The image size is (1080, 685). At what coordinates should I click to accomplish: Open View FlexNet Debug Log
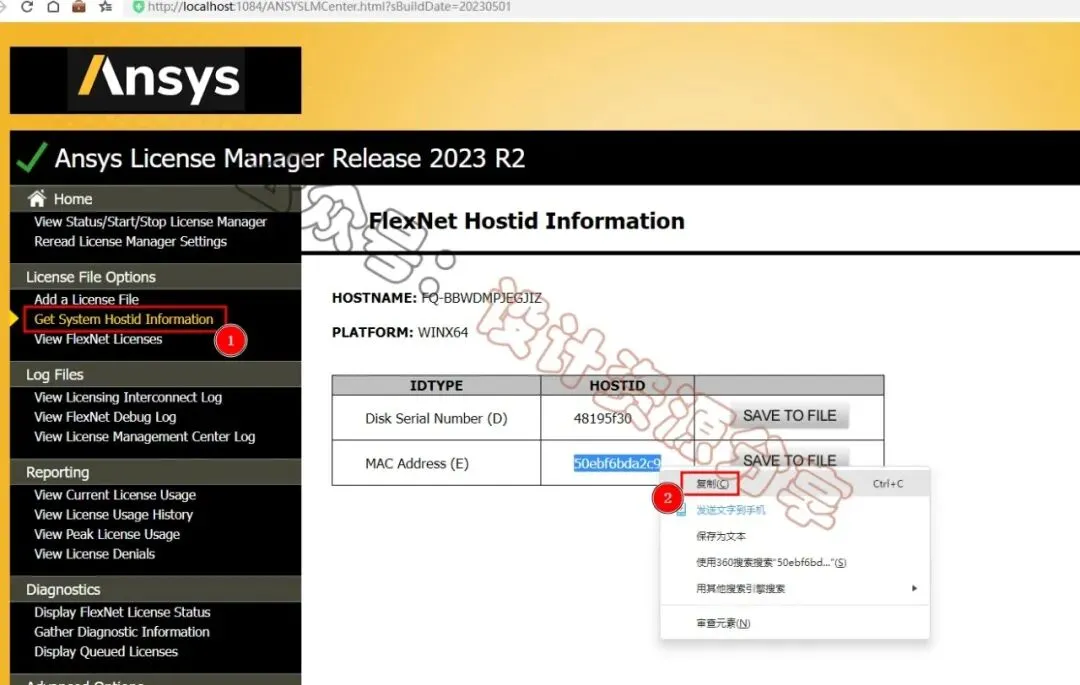(105, 417)
